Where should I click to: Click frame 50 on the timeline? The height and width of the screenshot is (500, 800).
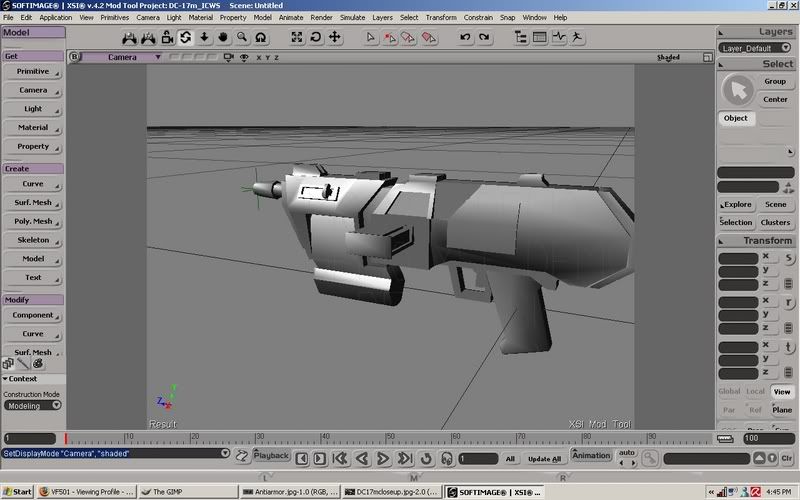(387, 438)
